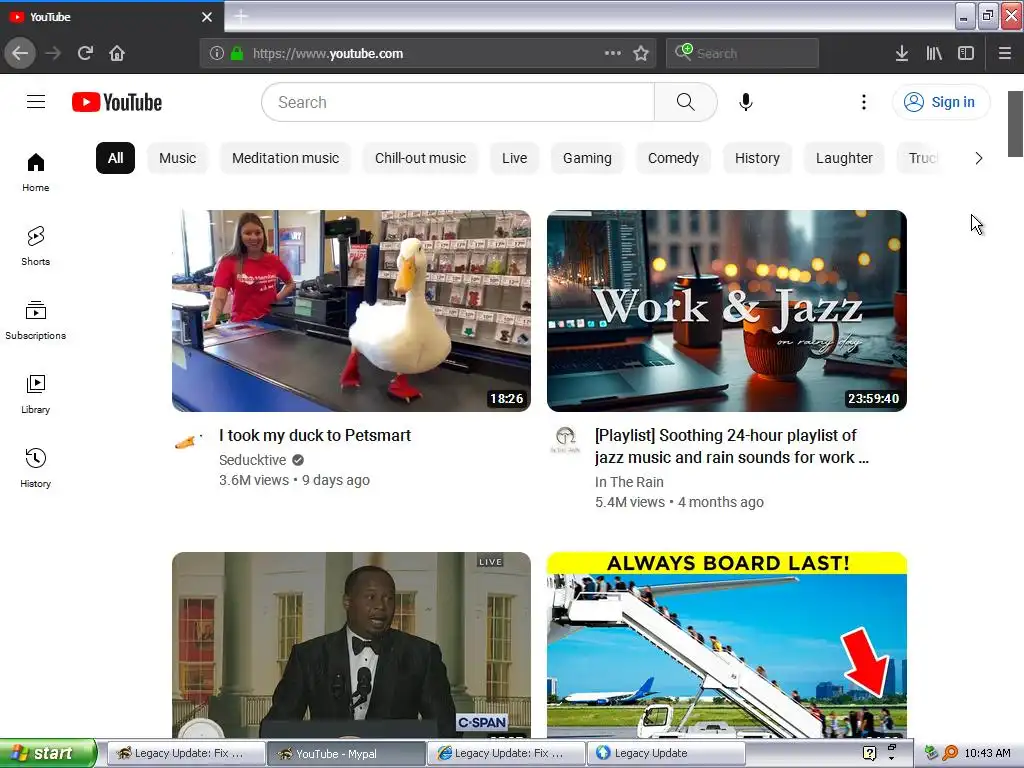Open the Always Board Last thumbnail
This screenshot has width=1024, height=768.
[x=727, y=645]
